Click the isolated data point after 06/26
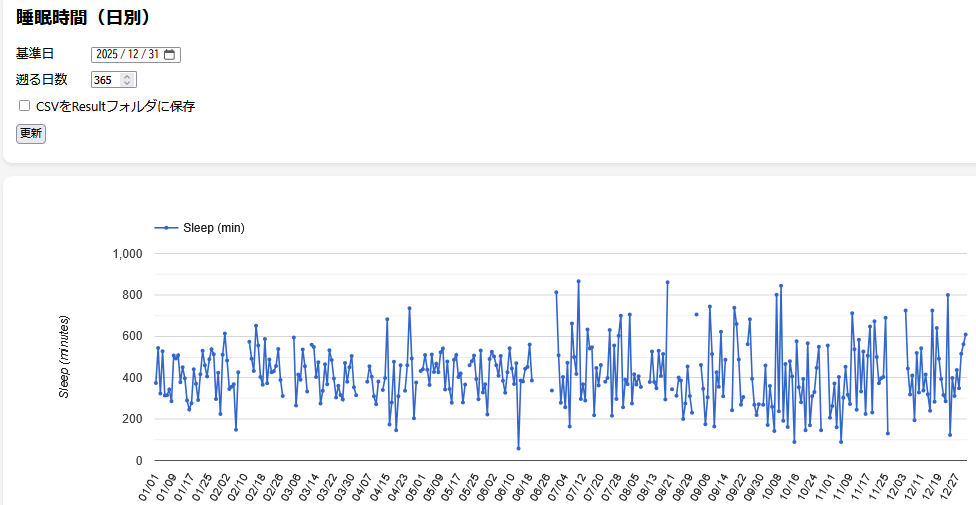This screenshot has height=505, width=976. click(551, 390)
